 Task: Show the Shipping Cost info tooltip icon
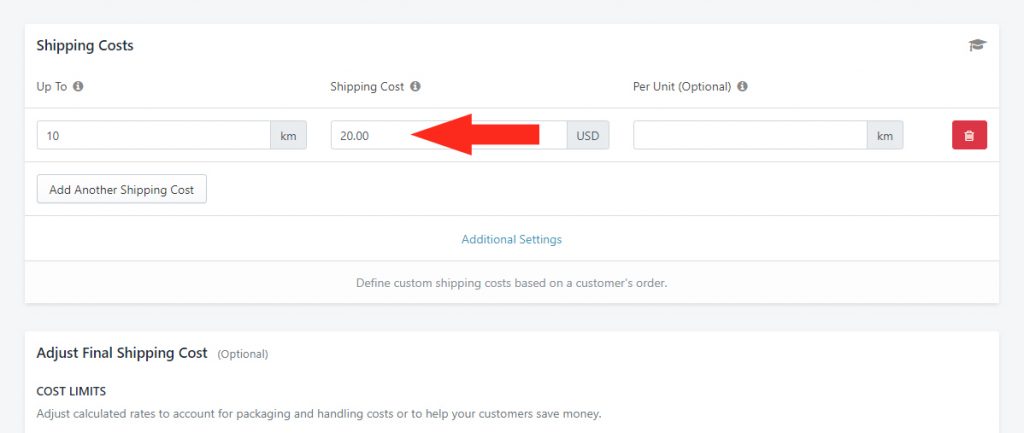(x=415, y=86)
